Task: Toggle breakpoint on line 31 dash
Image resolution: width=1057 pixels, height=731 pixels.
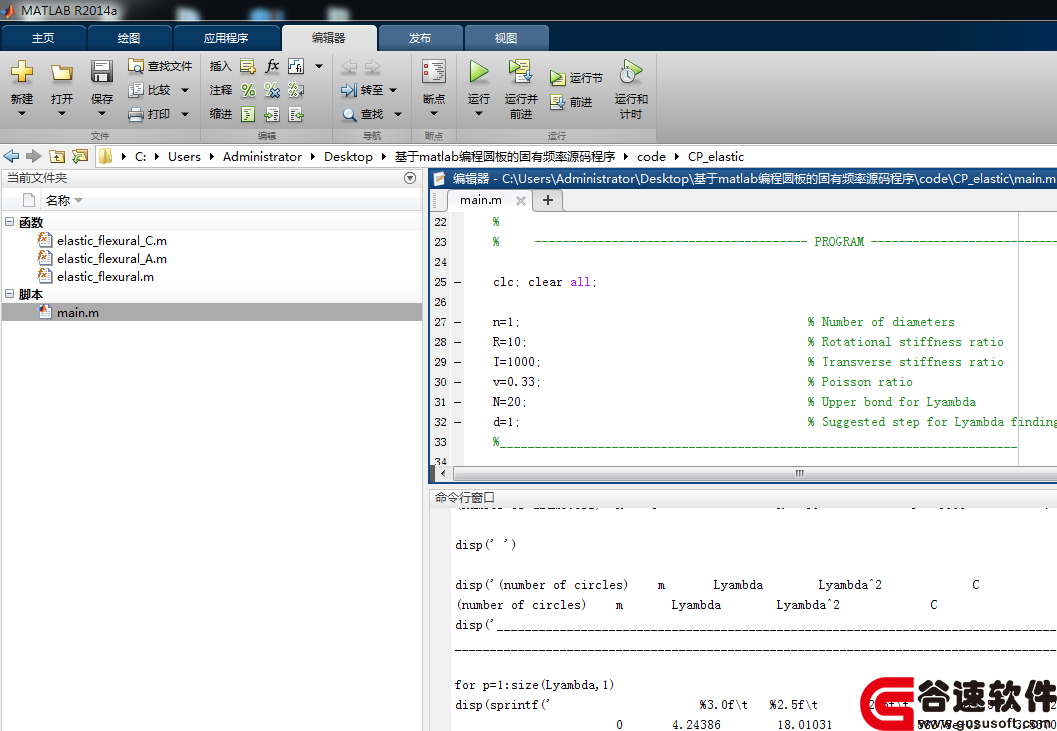Action: [458, 402]
